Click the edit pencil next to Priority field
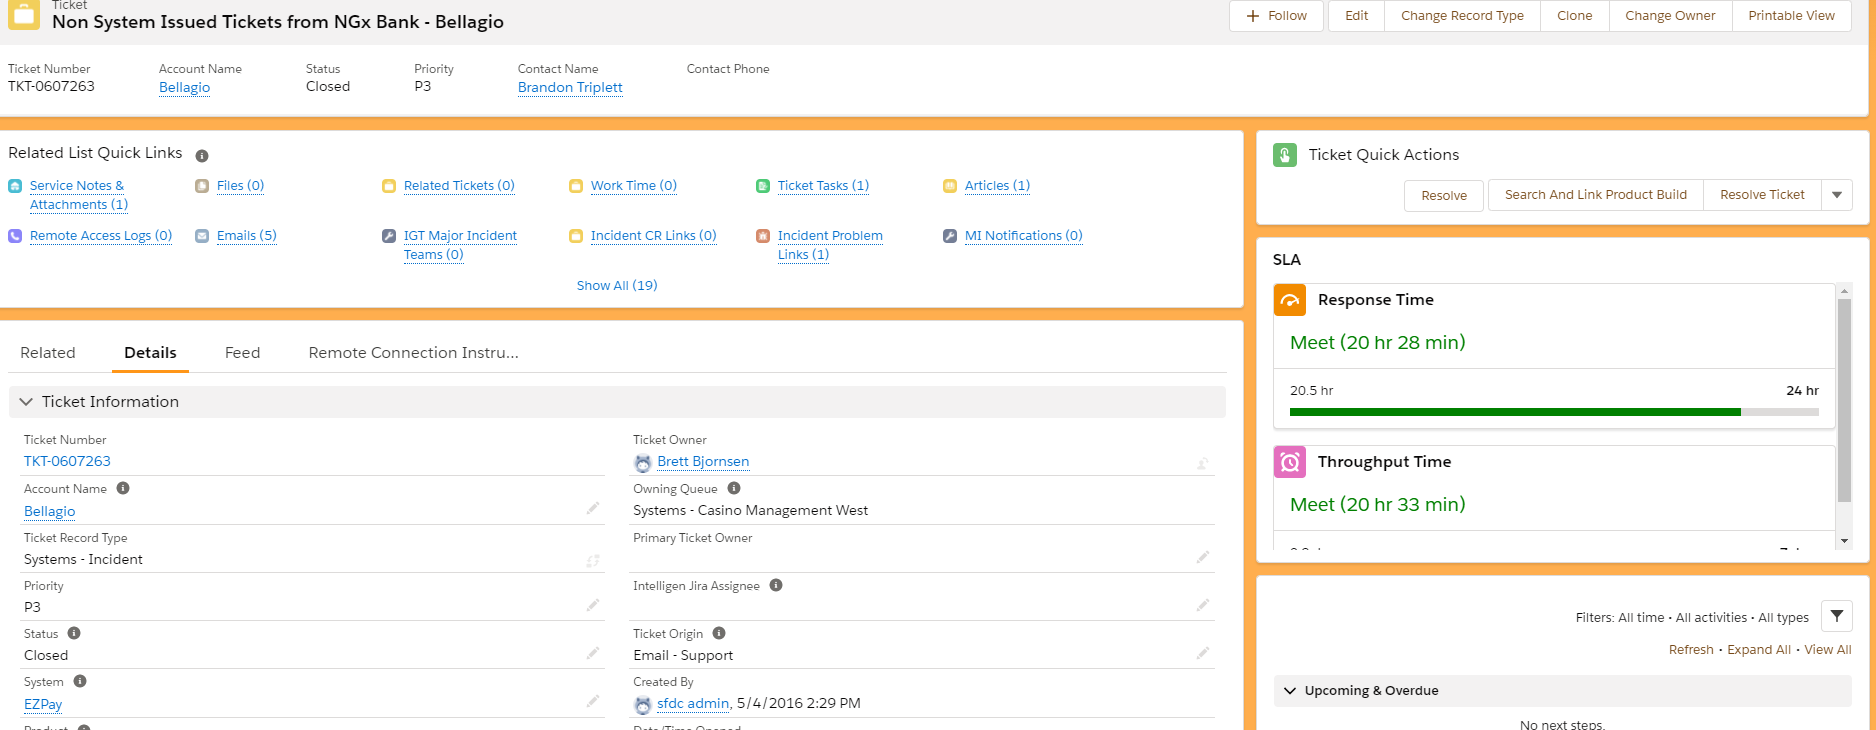 pyautogui.click(x=593, y=605)
